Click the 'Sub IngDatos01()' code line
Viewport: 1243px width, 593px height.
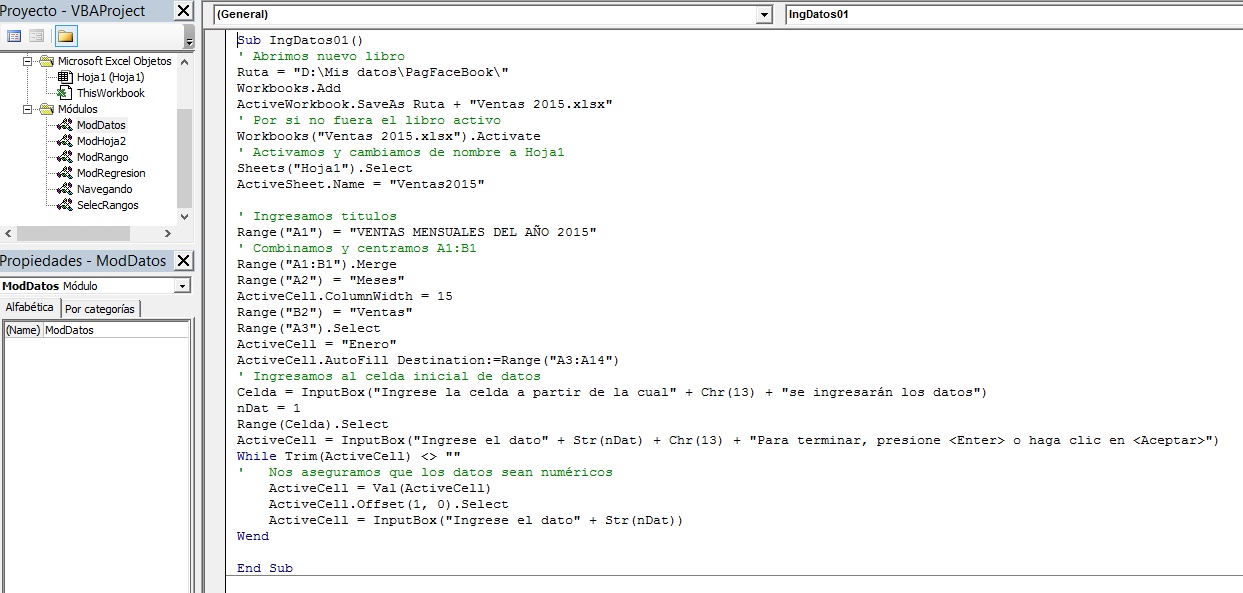[300, 41]
